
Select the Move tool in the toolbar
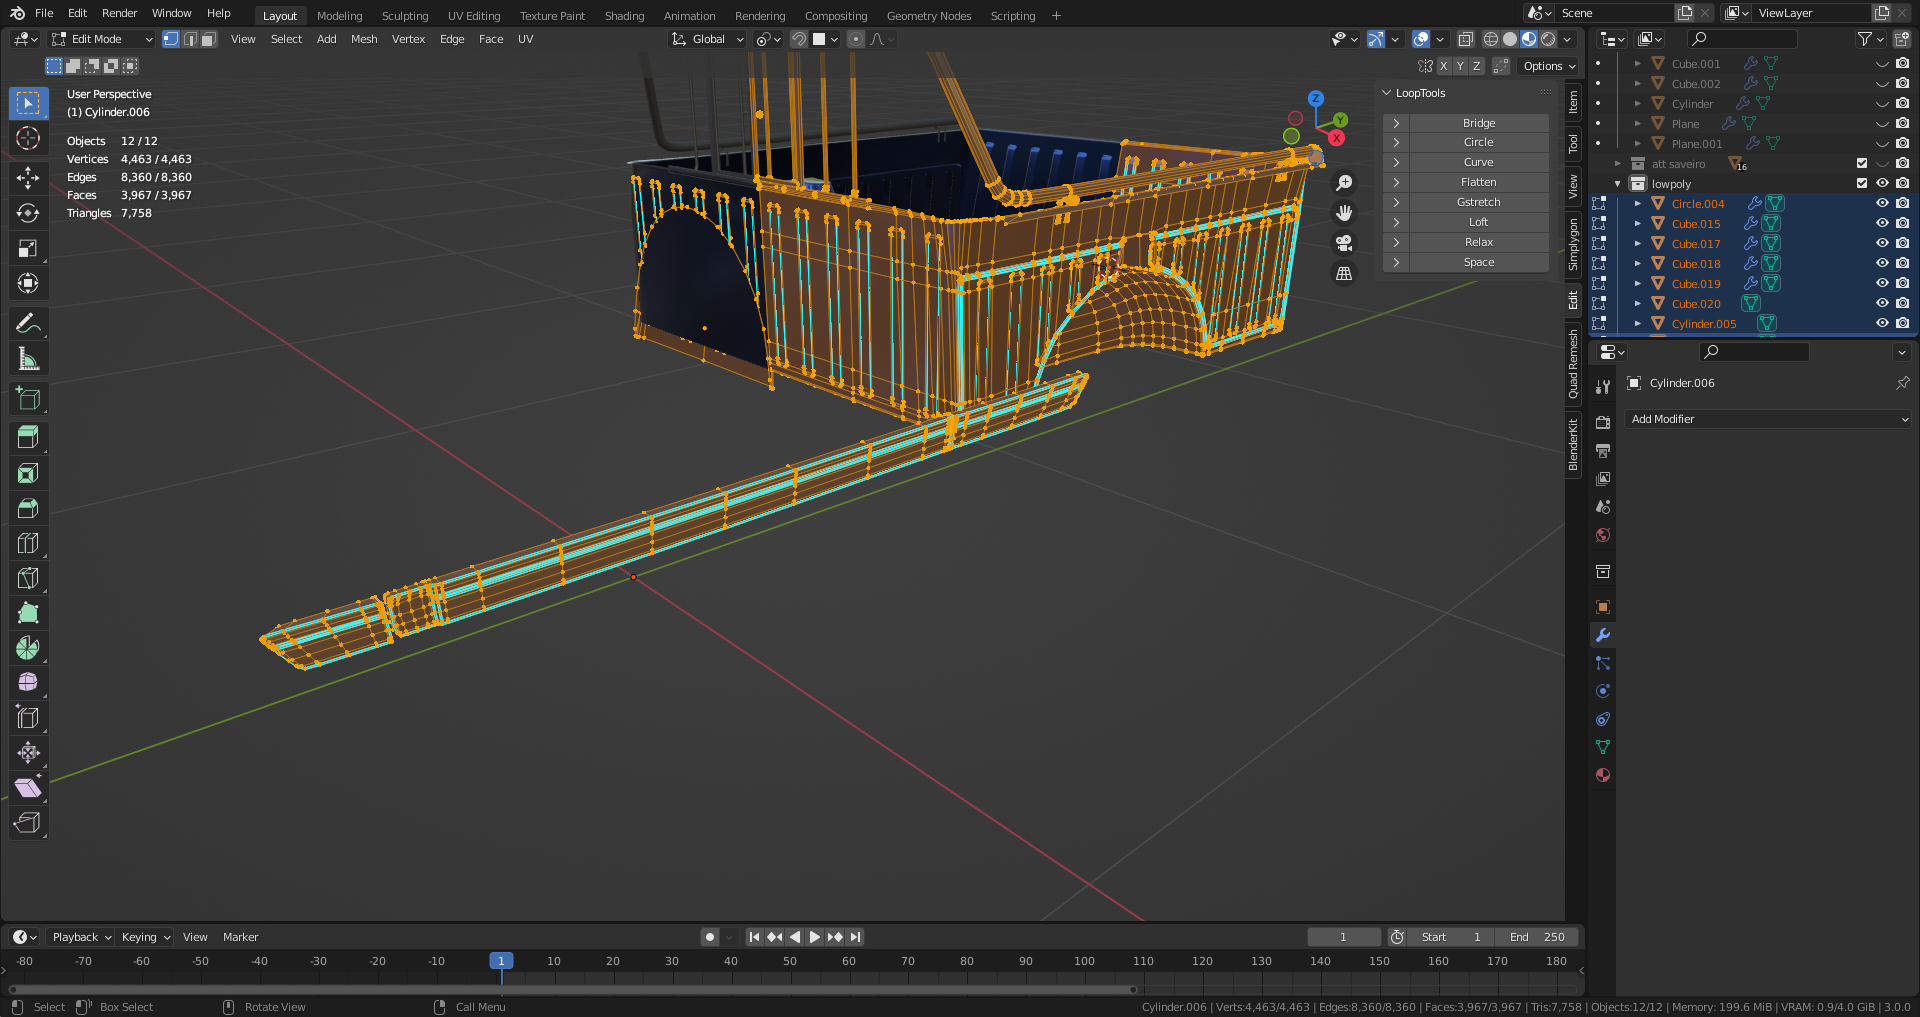click(x=28, y=178)
